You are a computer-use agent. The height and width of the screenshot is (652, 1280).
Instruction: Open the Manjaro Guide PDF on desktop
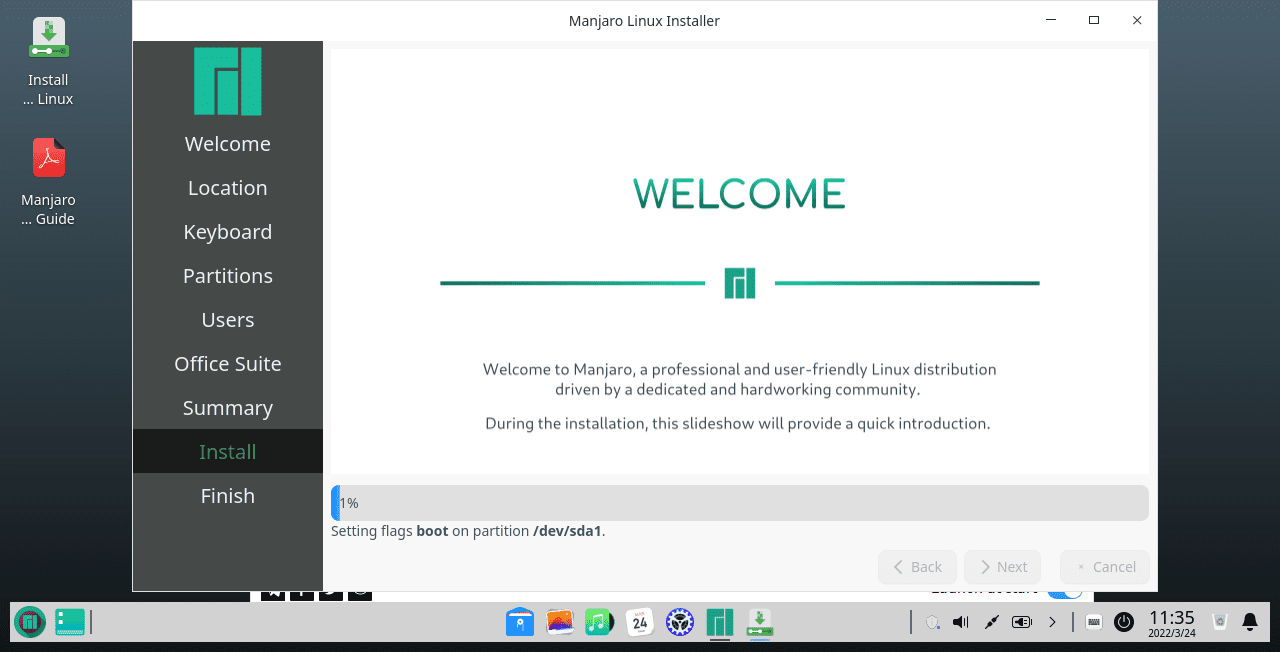[48, 157]
